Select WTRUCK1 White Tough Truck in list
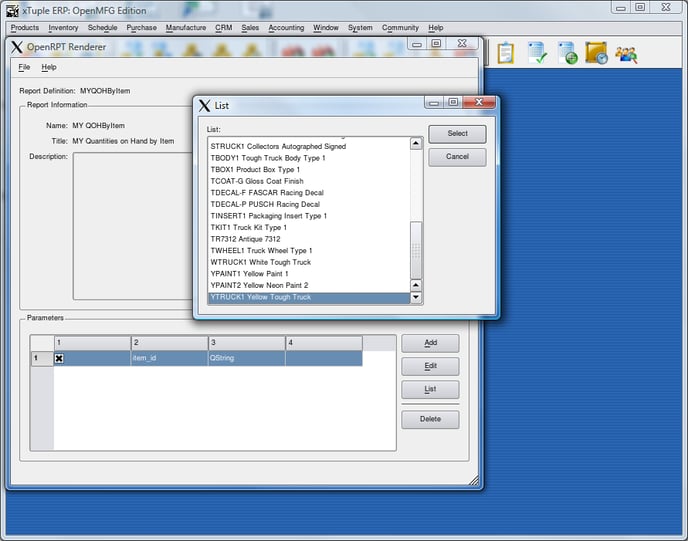 pyautogui.click(x=261, y=262)
